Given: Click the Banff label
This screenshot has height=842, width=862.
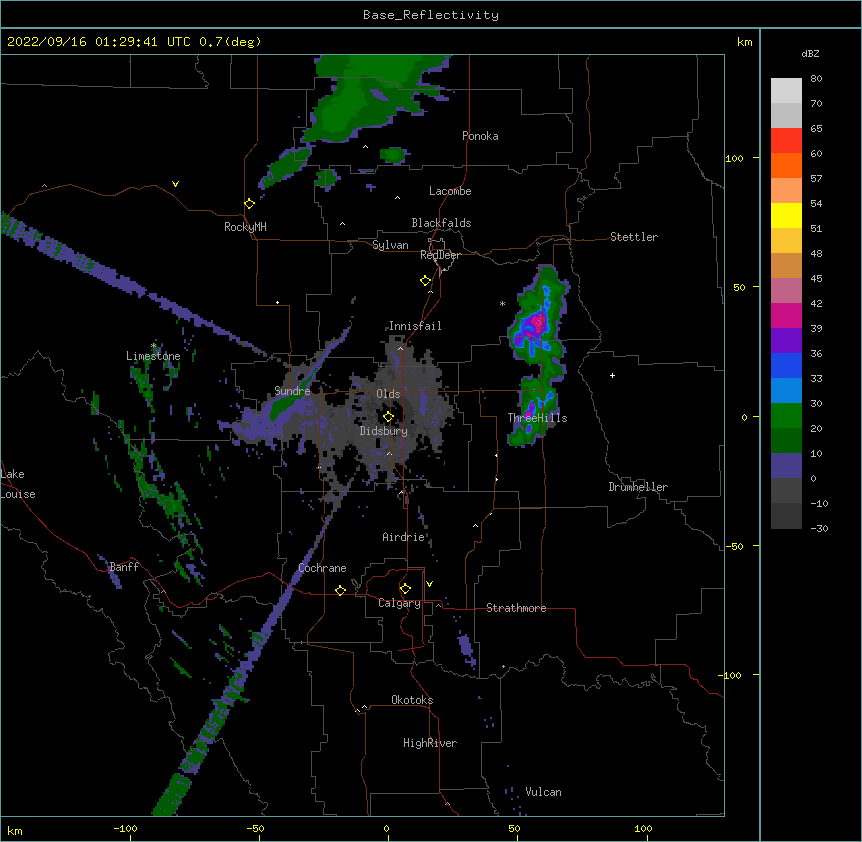Looking at the screenshot, I should pos(124,567).
